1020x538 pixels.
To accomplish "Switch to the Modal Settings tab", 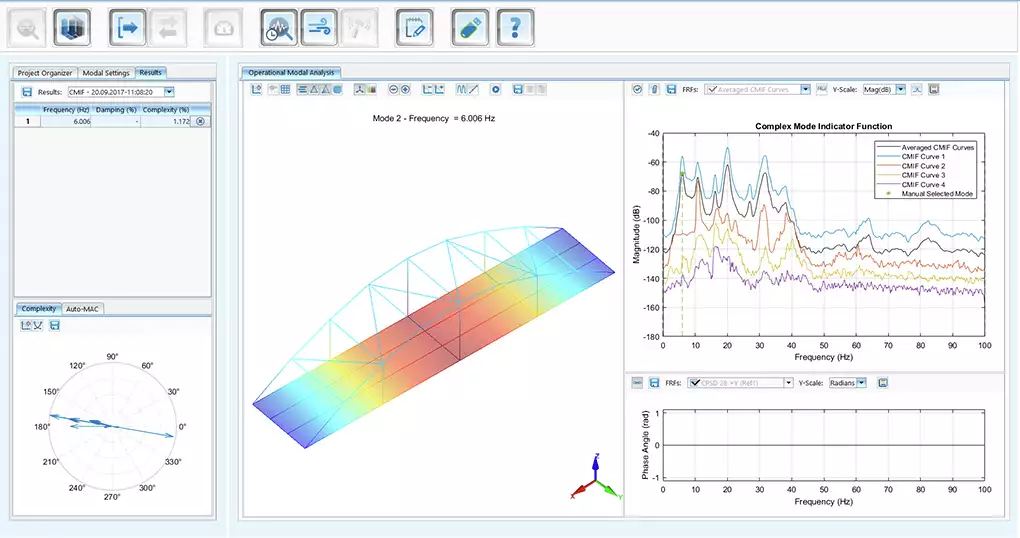I will [x=105, y=73].
